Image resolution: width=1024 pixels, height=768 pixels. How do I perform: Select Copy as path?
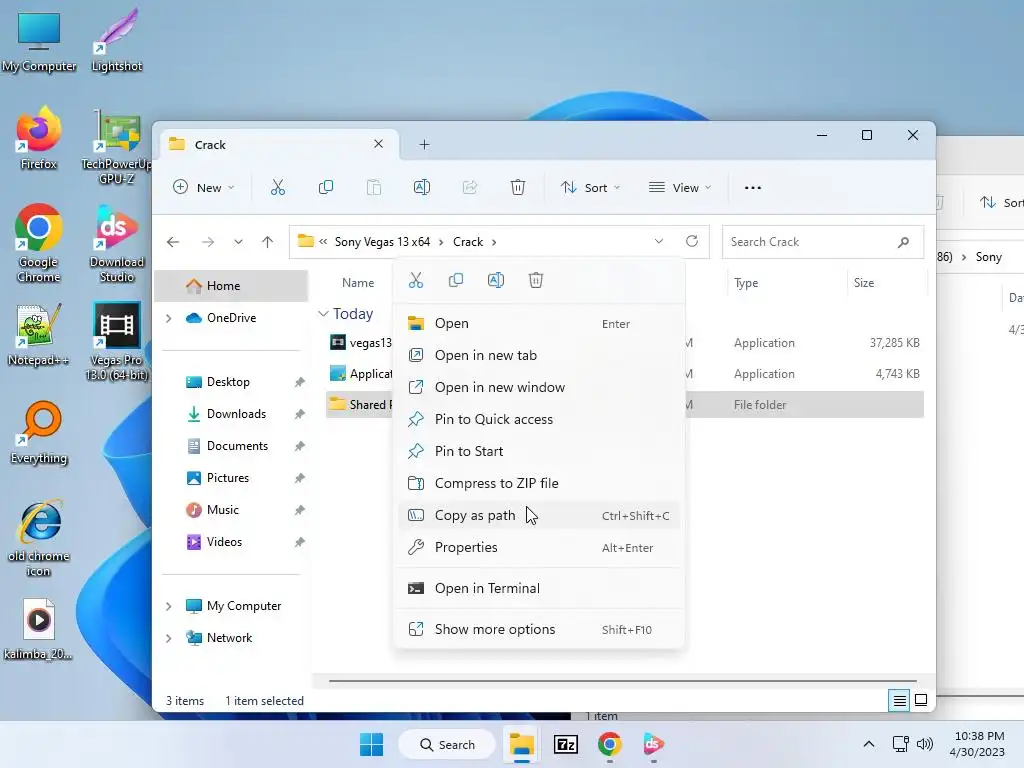tap(539, 515)
